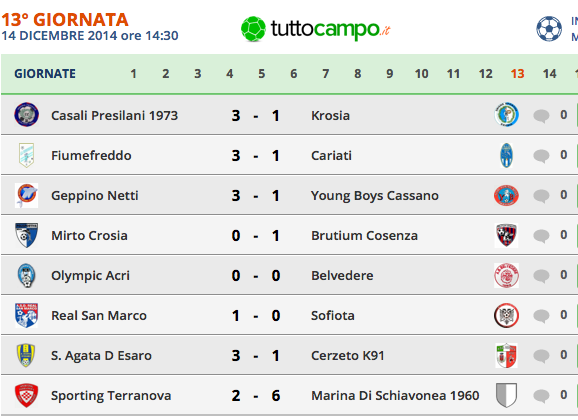Viewport: 578px width, 420px height.
Task: Open the S. Agata D Esaro team link
Action: click(101, 355)
